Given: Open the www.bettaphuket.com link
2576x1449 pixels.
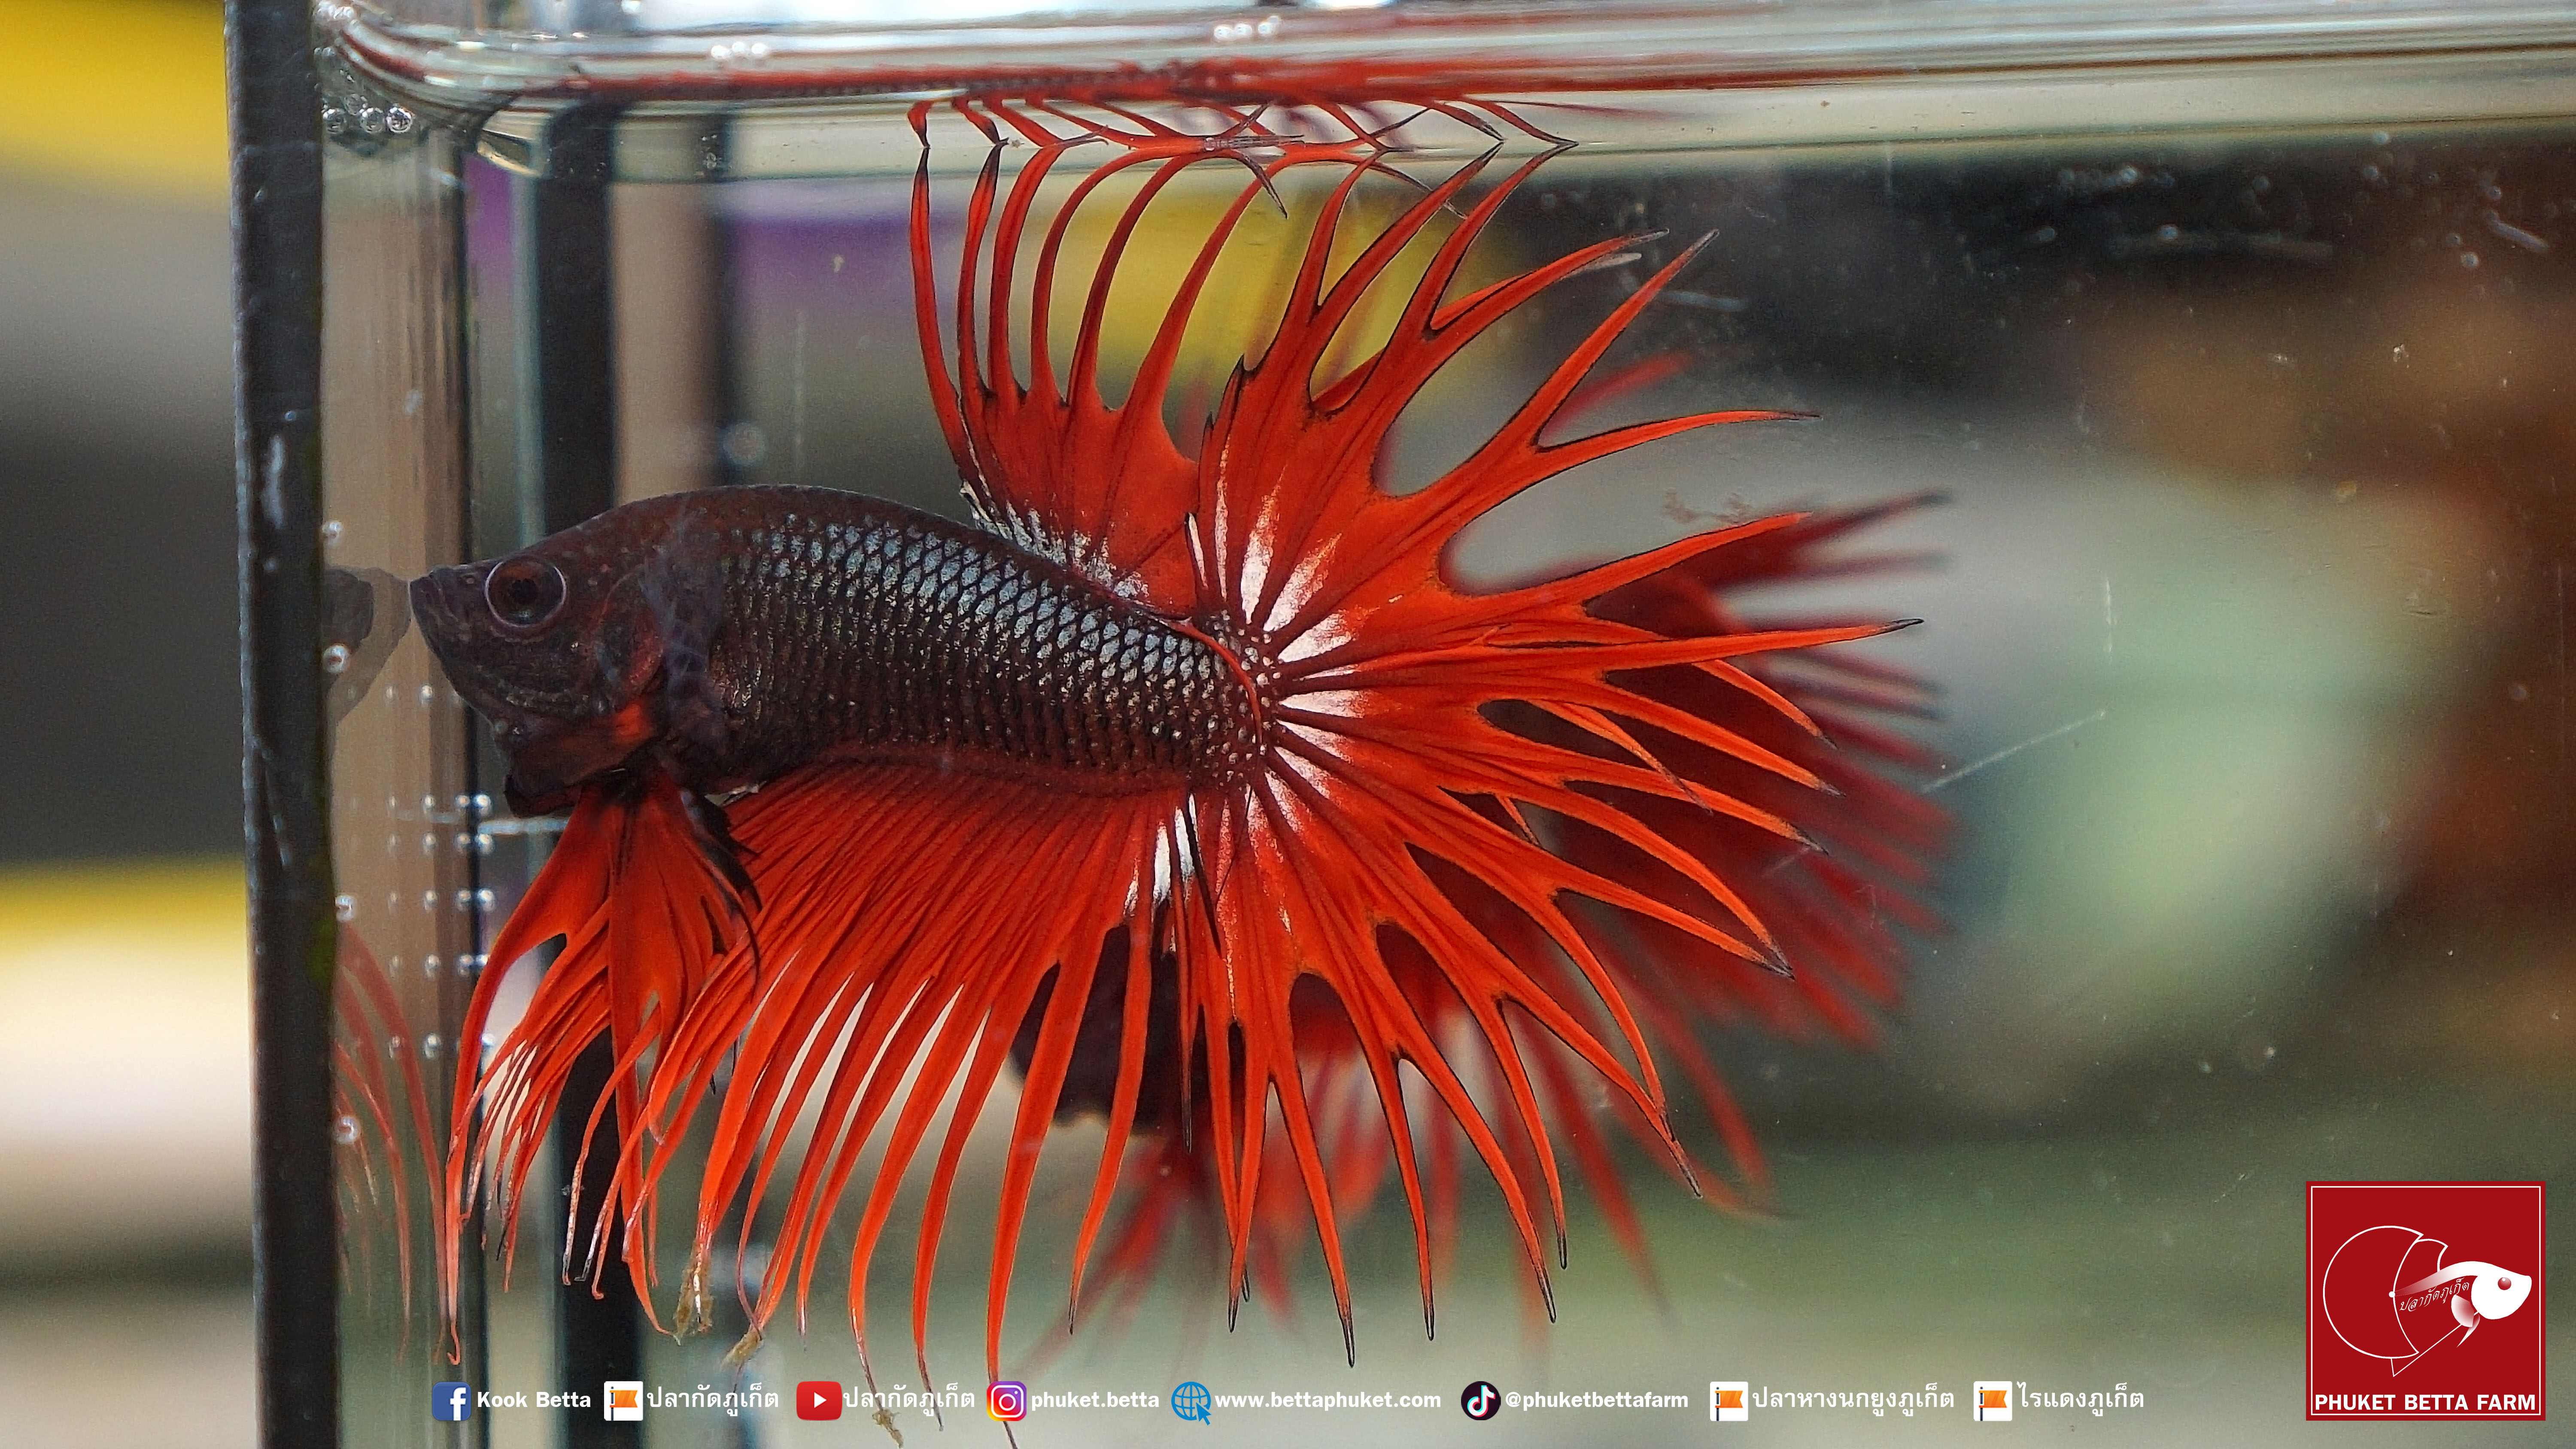Looking at the screenshot, I should pyautogui.click(x=1328, y=1401).
